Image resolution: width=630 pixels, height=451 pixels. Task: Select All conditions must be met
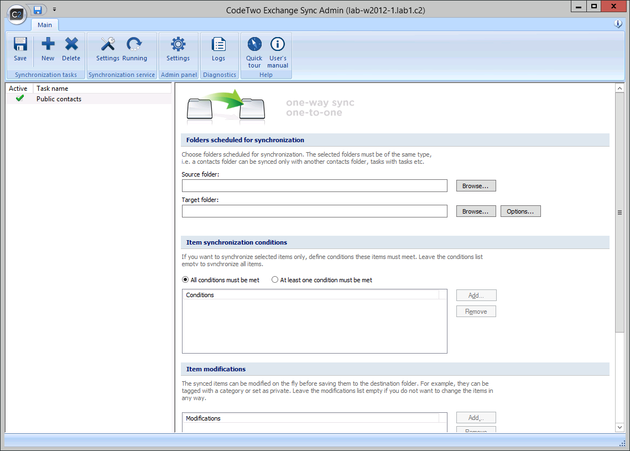[221, 280]
